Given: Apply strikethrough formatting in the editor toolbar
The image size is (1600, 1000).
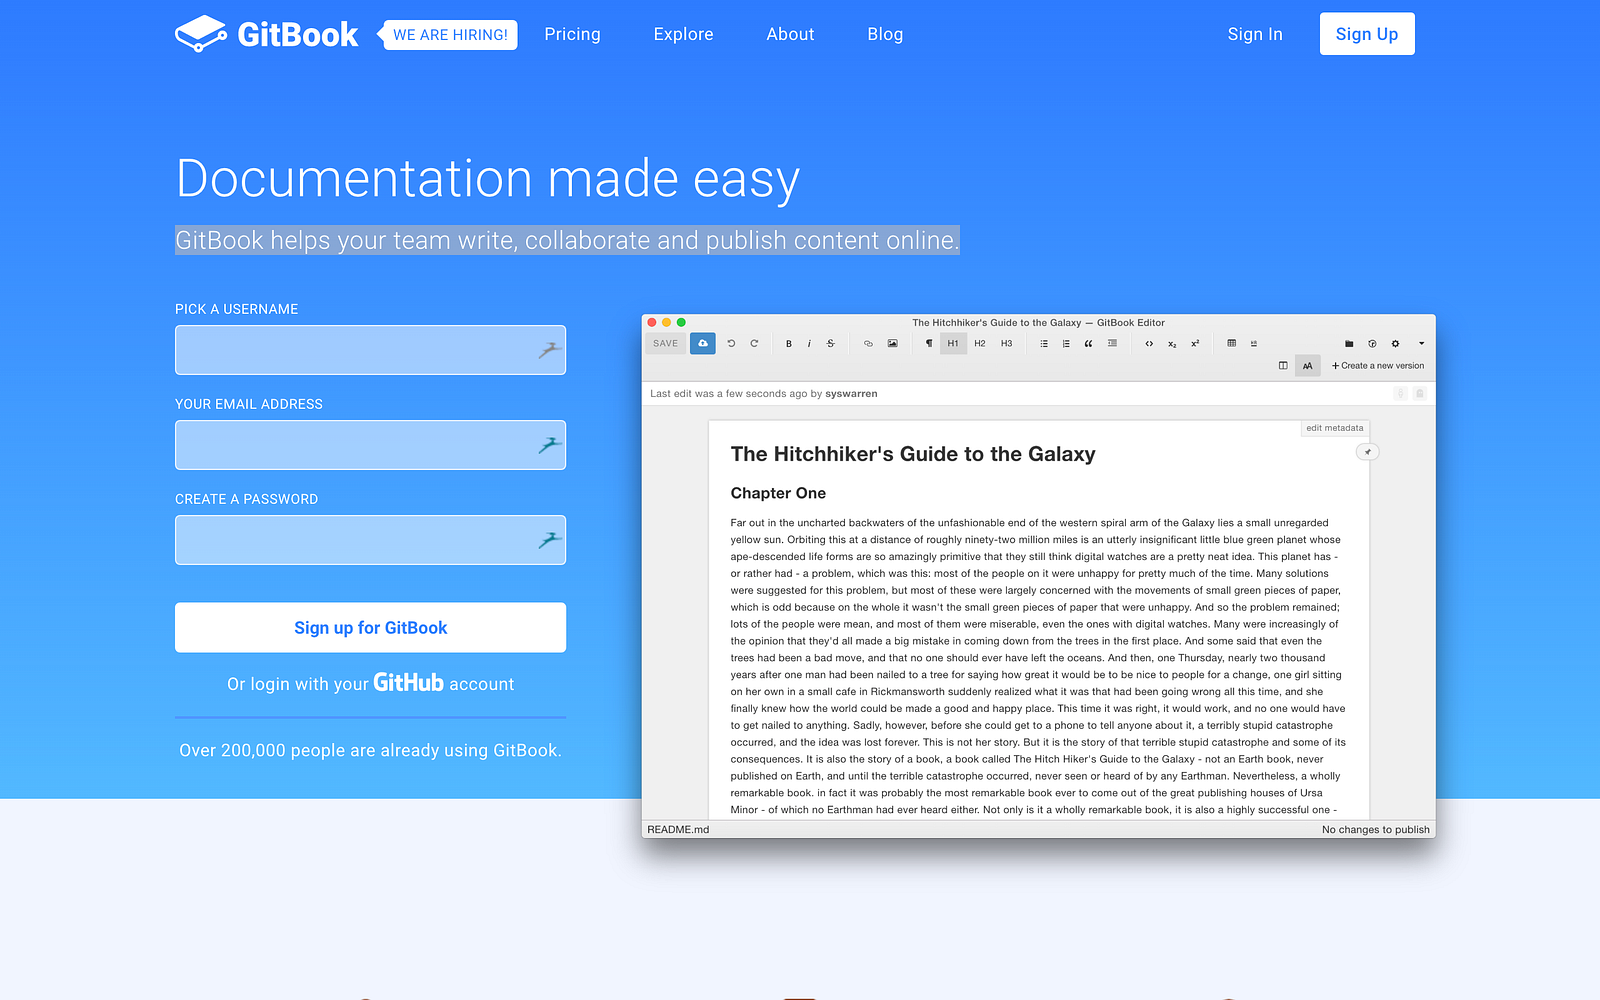Looking at the screenshot, I should (831, 344).
